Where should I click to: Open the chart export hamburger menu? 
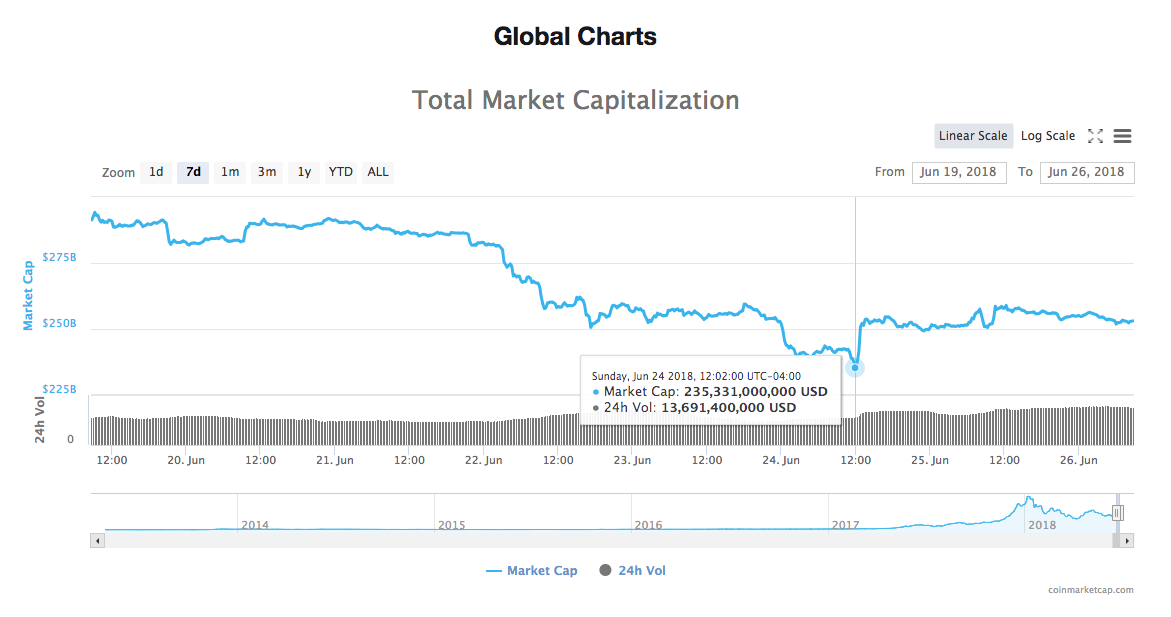tap(1122, 136)
